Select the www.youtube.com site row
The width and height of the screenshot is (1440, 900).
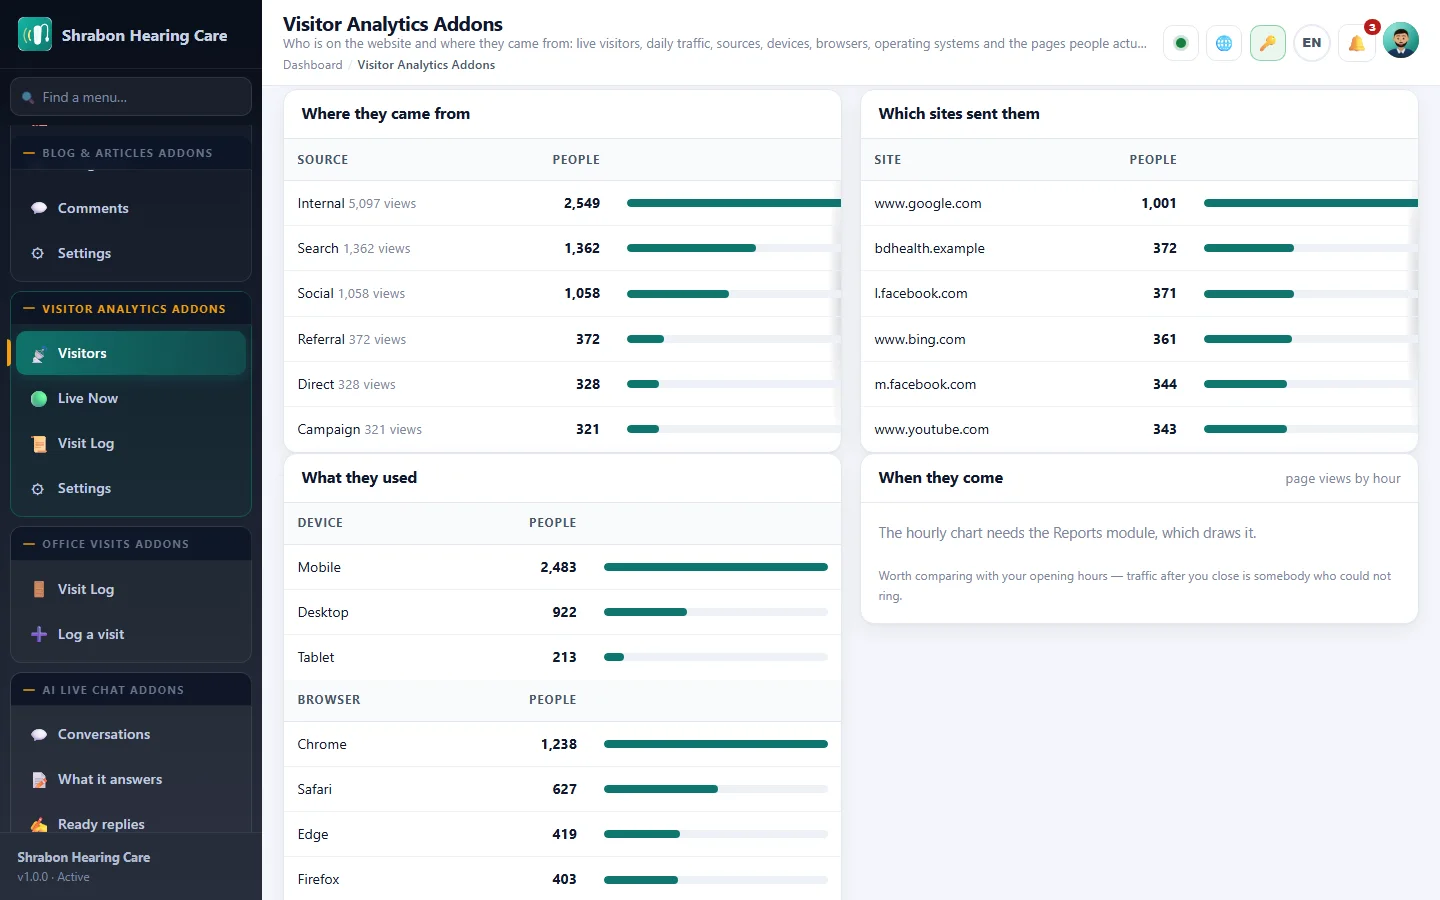1139,429
